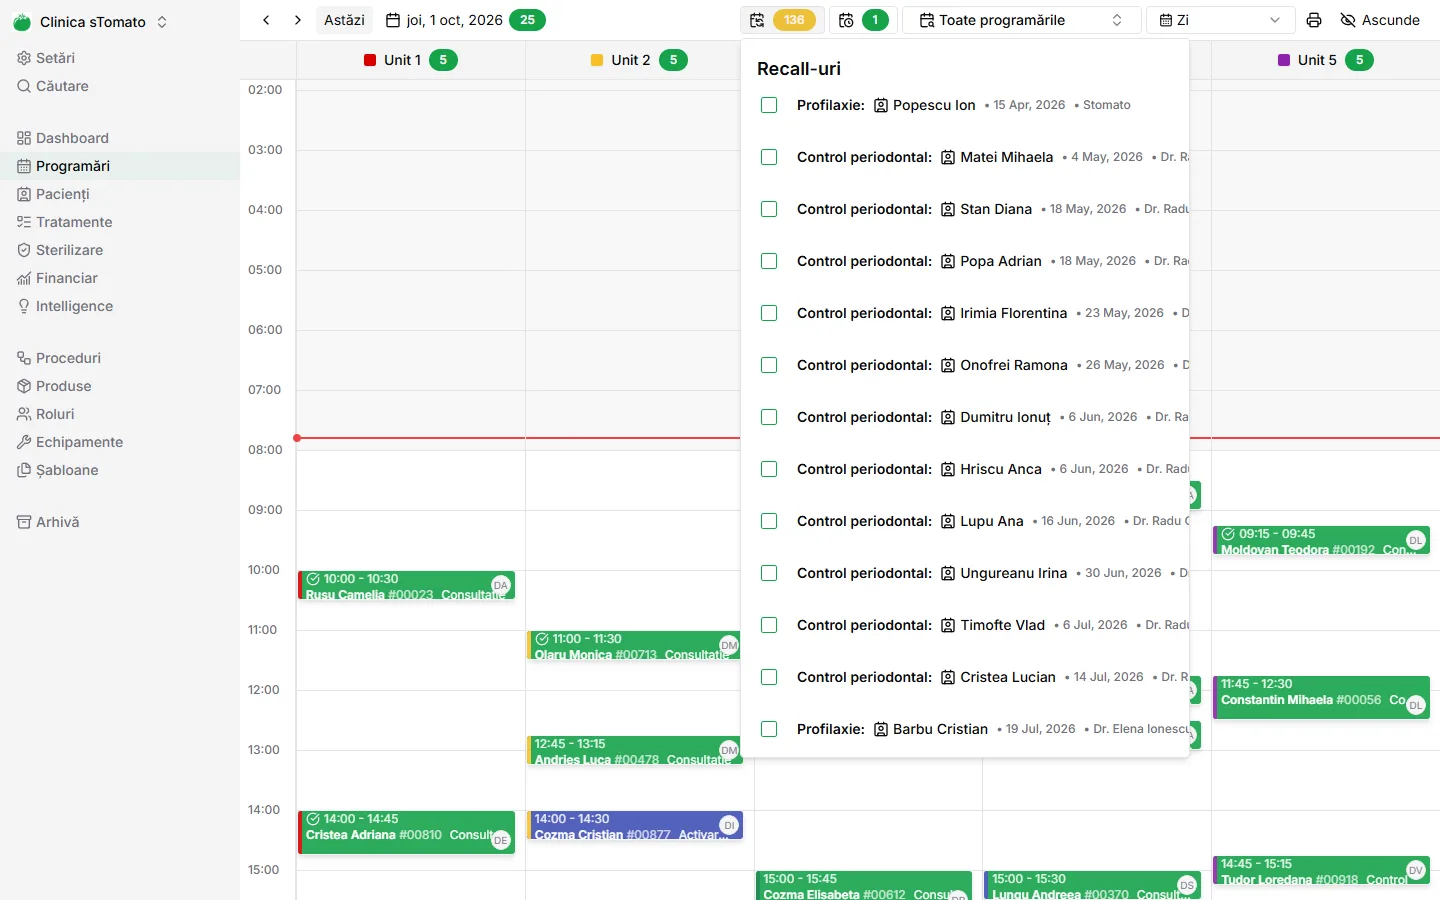
Task: Click the Setări gear icon
Action: pyautogui.click(x=24, y=58)
